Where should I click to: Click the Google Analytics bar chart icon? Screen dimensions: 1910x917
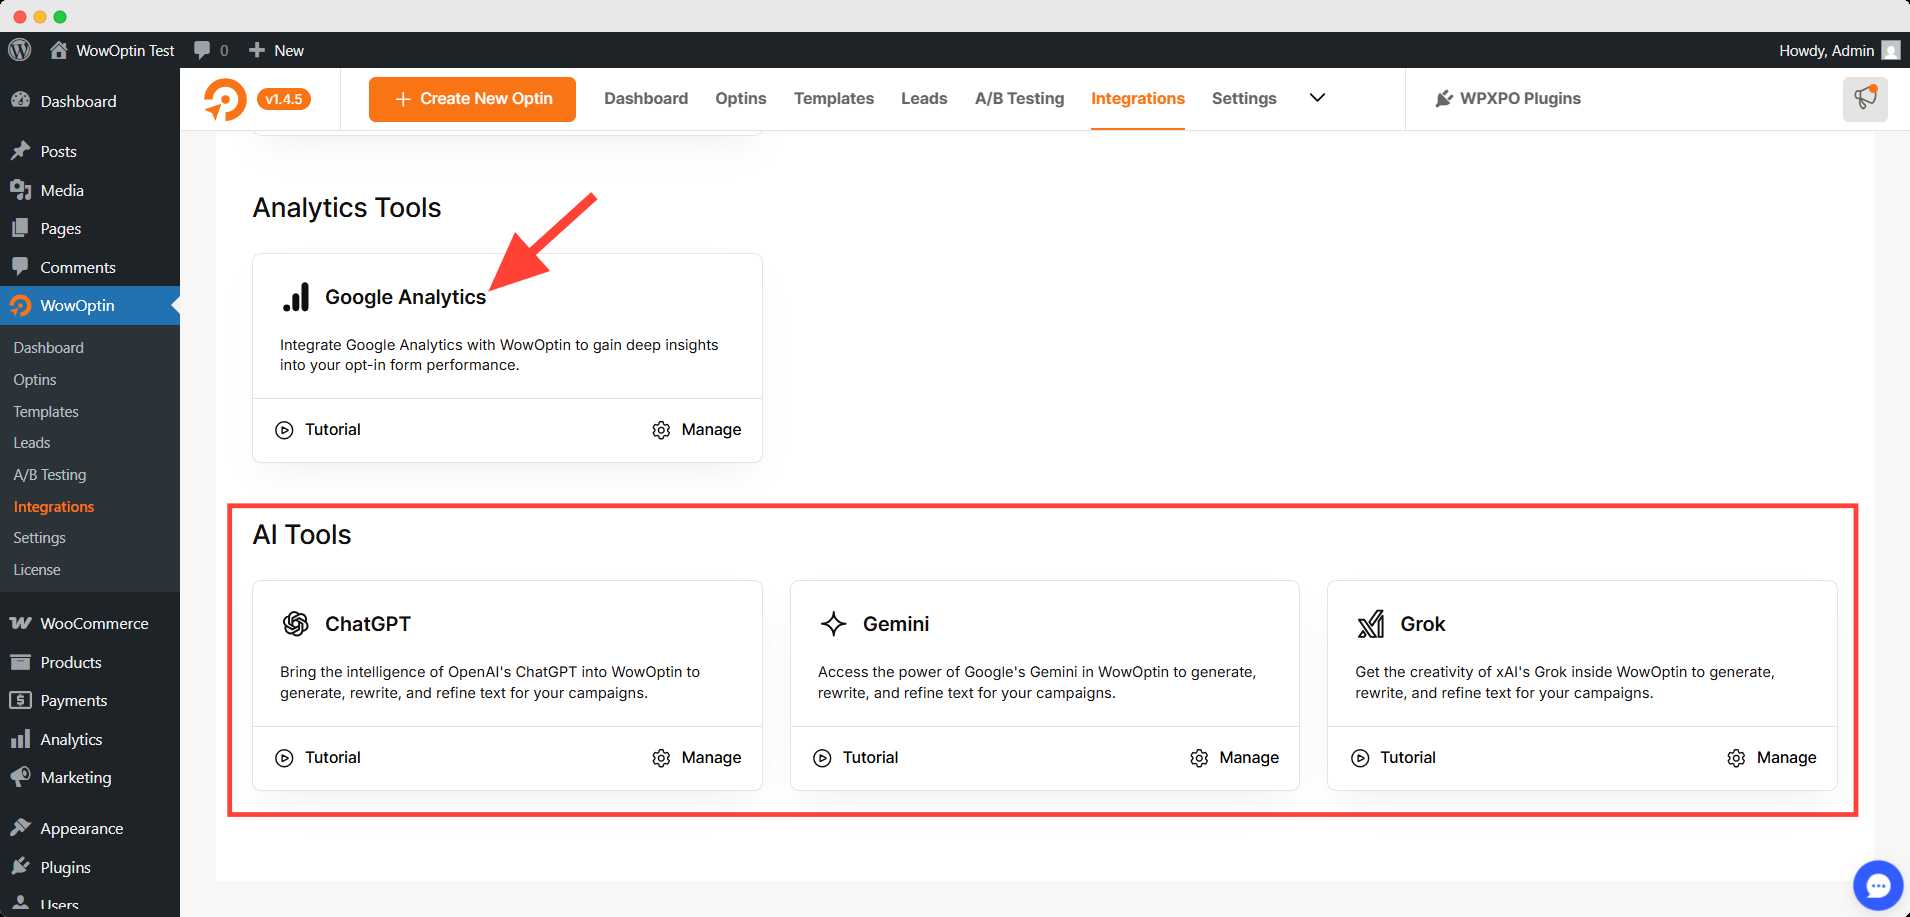tap(296, 297)
